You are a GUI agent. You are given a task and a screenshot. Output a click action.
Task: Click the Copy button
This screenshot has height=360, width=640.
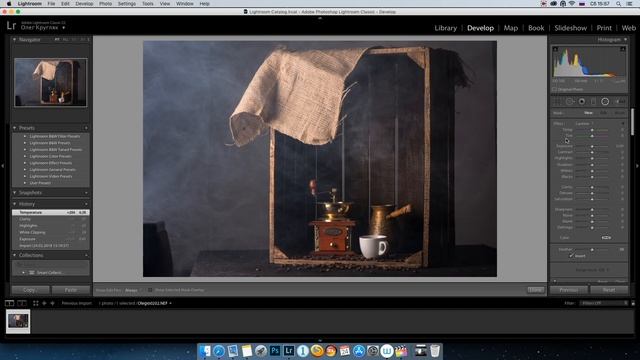click(31, 290)
